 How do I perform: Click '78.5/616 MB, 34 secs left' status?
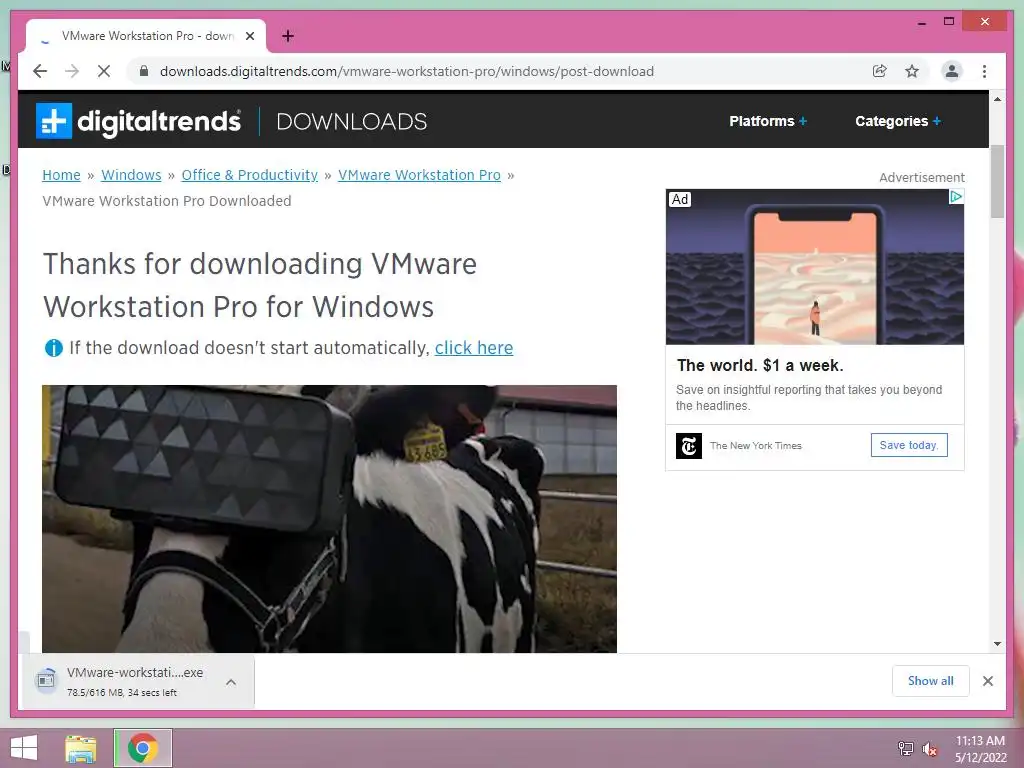coord(121,692)
